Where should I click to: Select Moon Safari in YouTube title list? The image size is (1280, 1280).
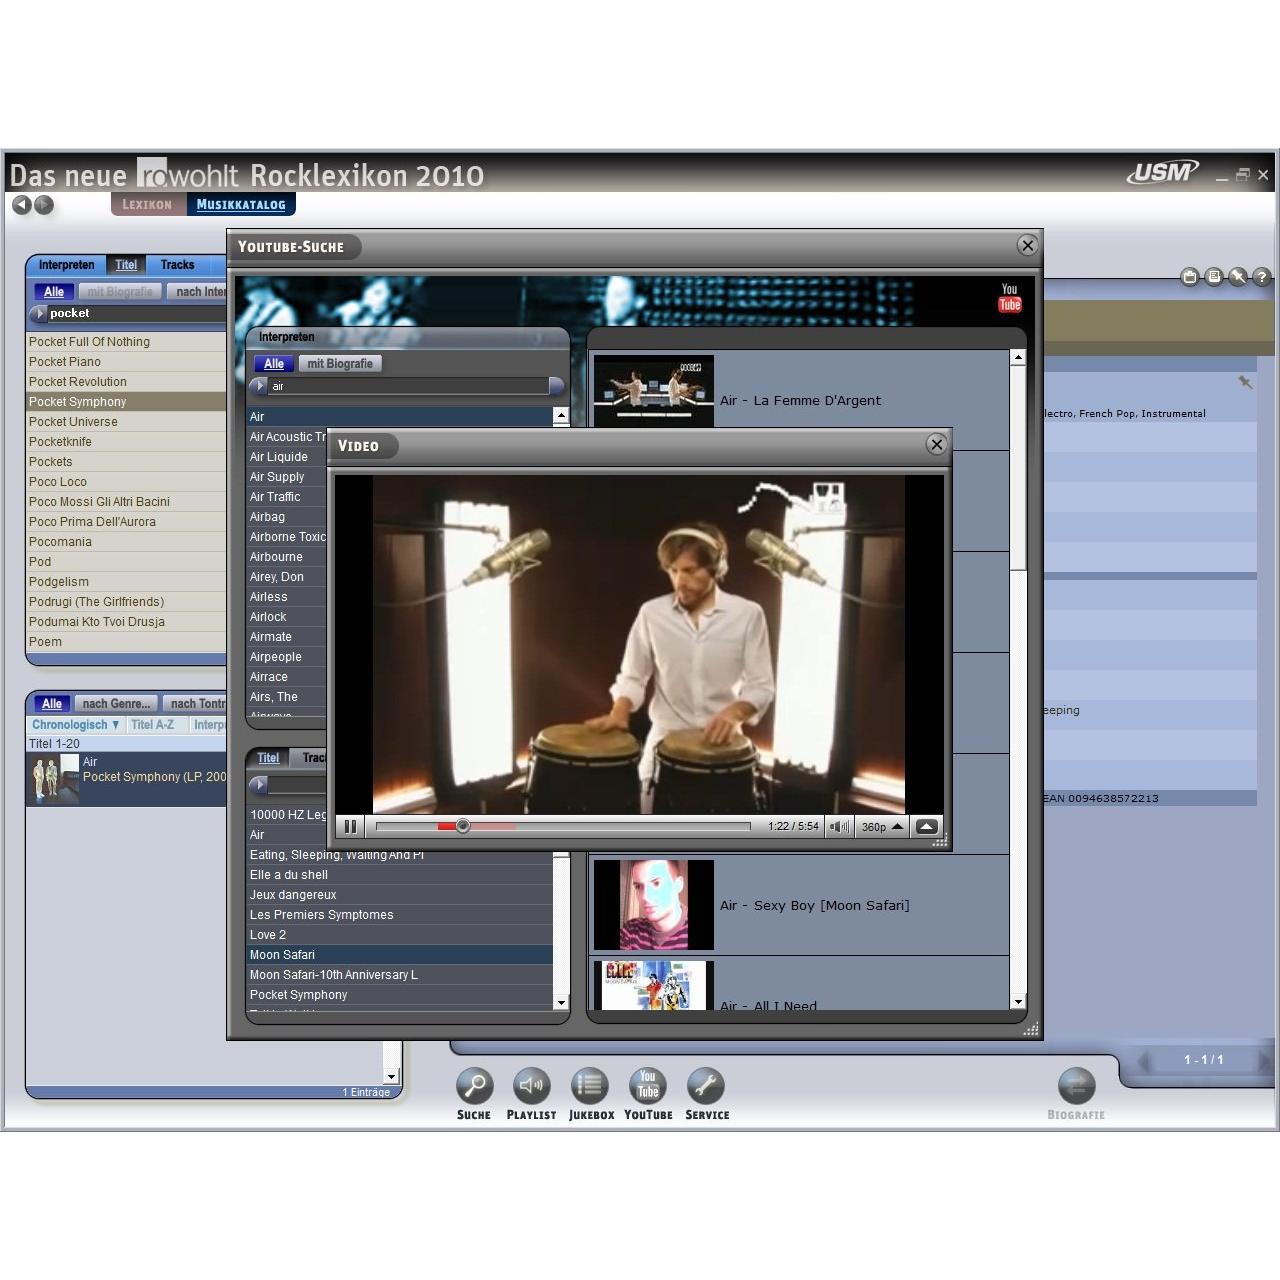click(x=400, y=954)
